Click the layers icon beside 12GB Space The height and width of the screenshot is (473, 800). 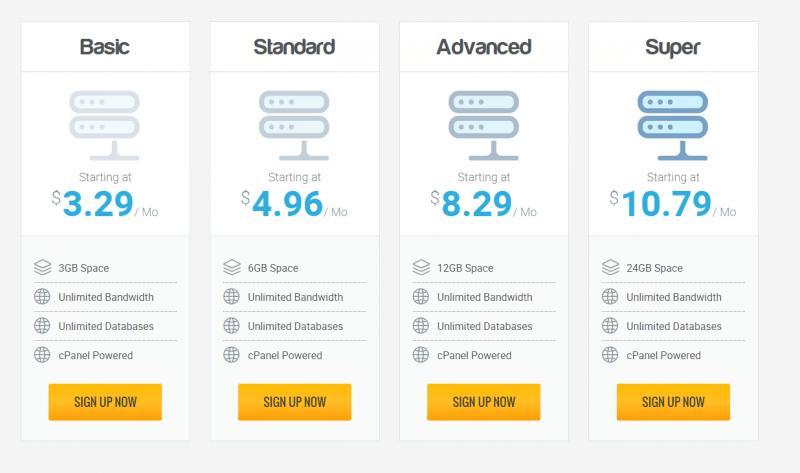point(421,267)
